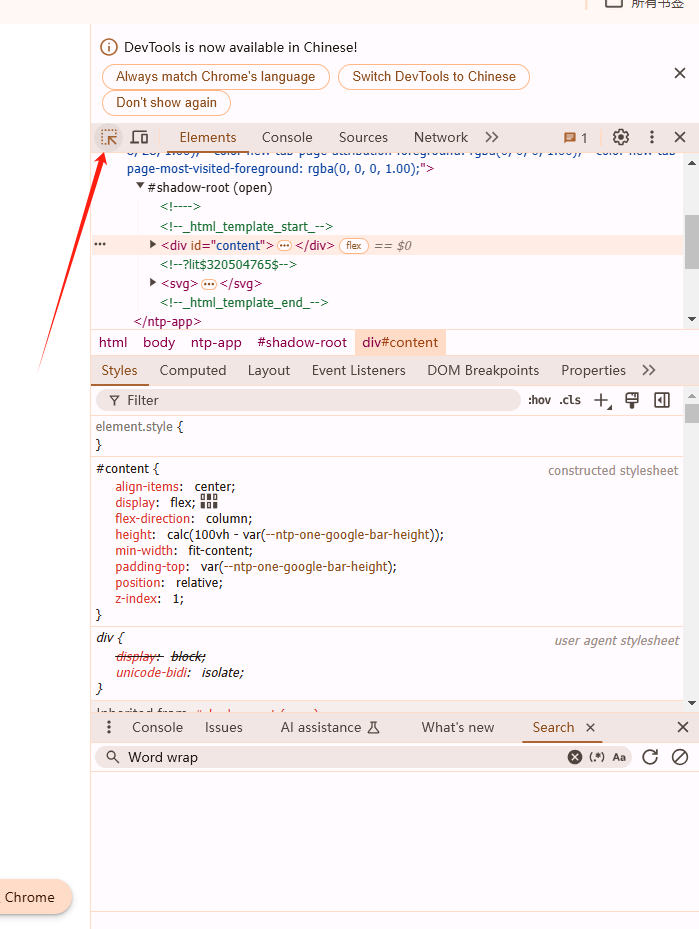The image size is (699, 929).
Task: Open the What's new drawer tab
Action: (458, 727)
